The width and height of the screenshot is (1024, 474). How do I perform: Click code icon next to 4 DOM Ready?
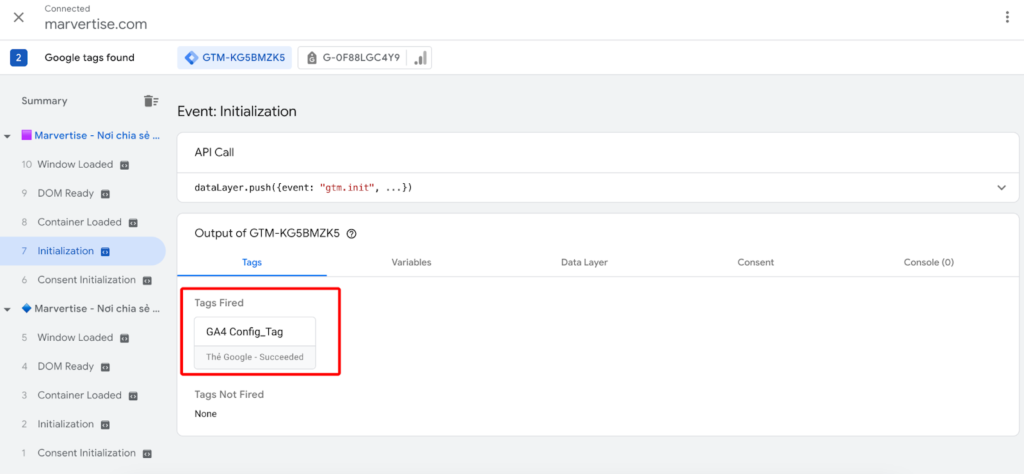coord(105,367)
